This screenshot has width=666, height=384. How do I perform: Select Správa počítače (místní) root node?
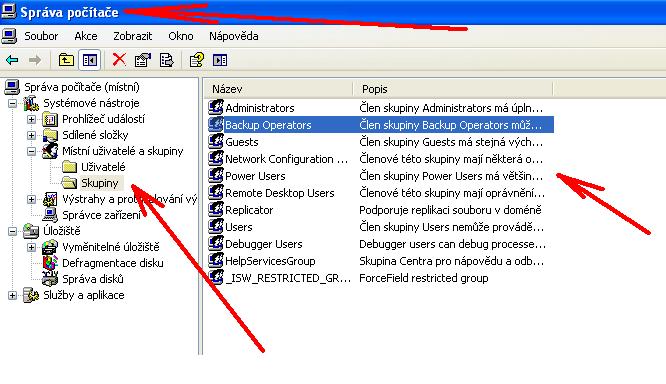point(82,87)
